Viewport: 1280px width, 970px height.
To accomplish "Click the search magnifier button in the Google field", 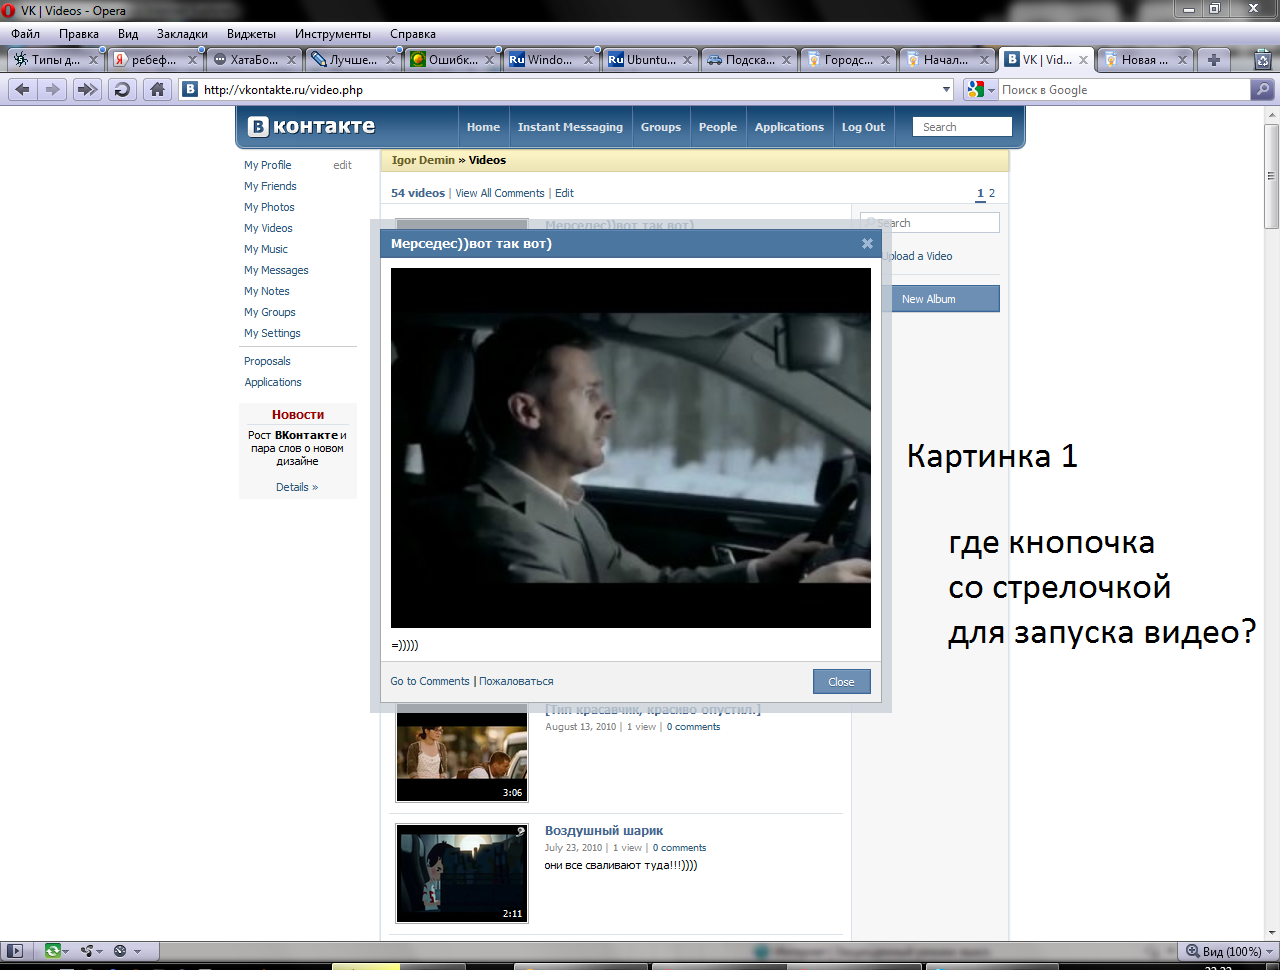I will pos(1263,90).
